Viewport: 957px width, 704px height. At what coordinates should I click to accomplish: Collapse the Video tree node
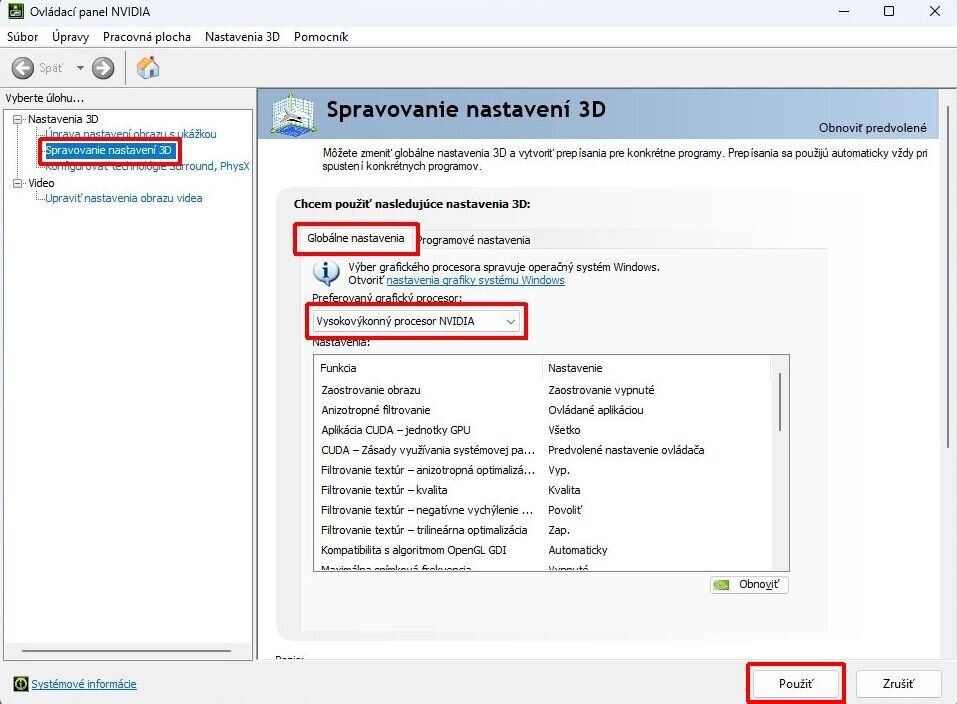coord(18,183)
